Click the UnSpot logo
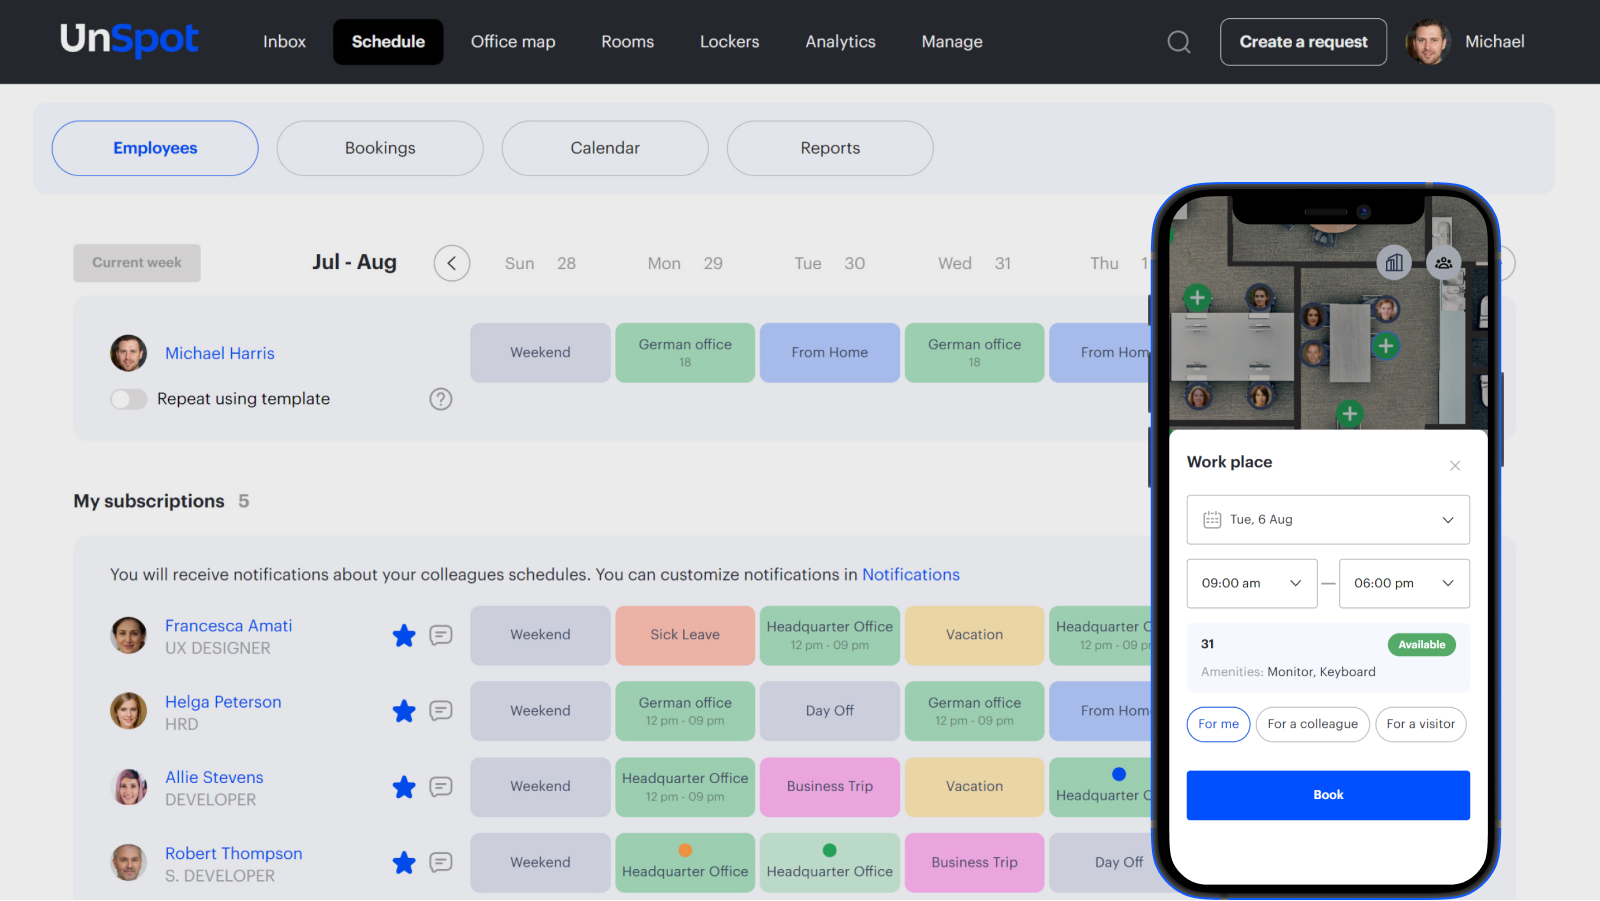Screen dimensions: 1600x901 (x=129, y=40)
